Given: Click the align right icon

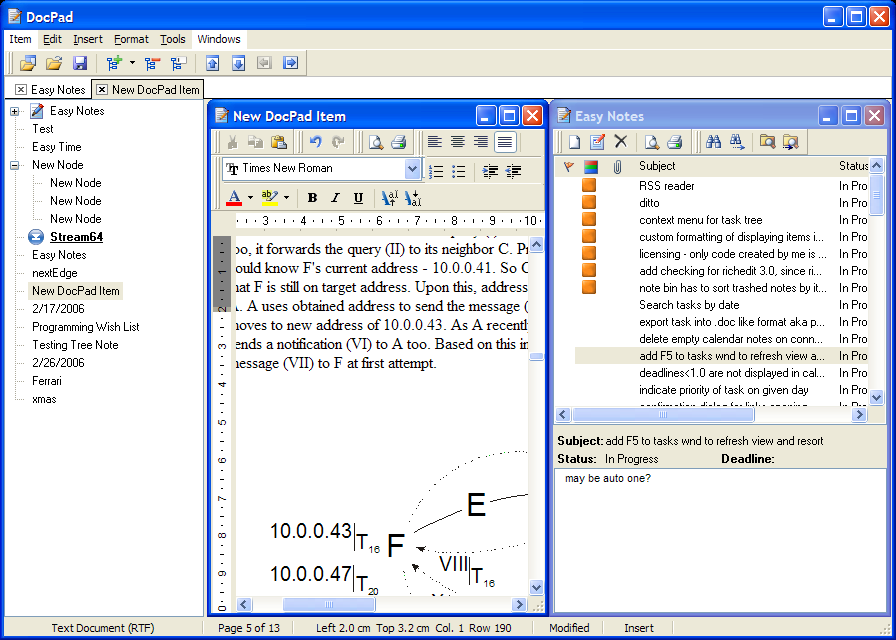Looking at the screenshot, I should [481, 142].
